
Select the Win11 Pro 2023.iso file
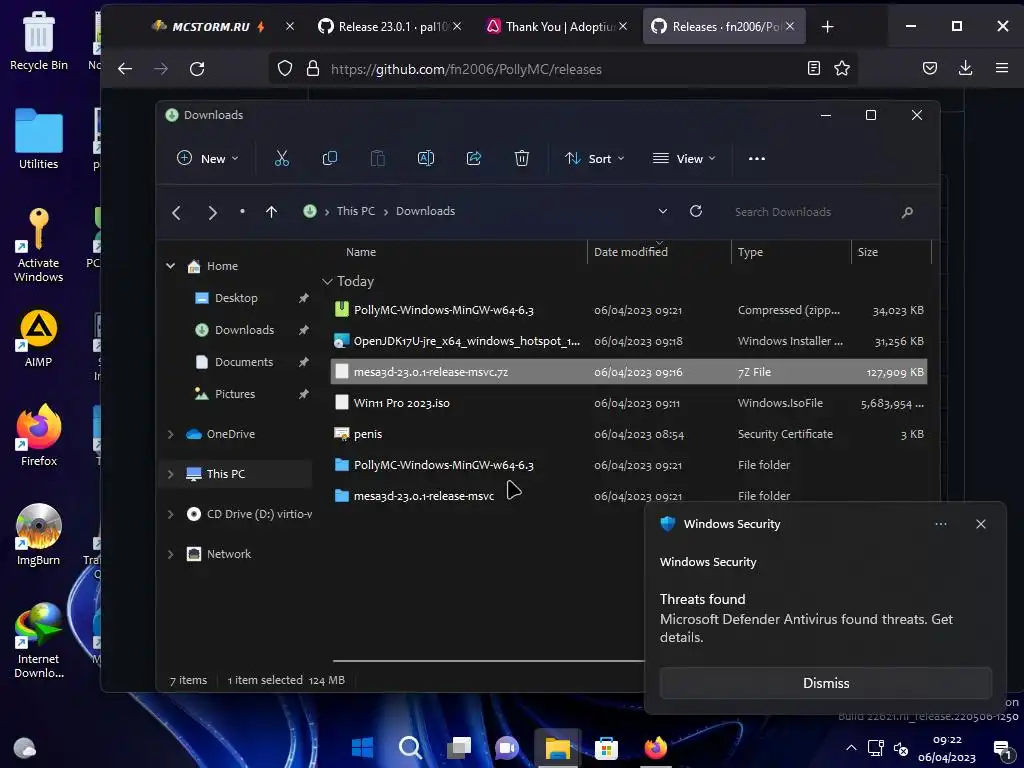pyautogui.click(x=629, y=403)
